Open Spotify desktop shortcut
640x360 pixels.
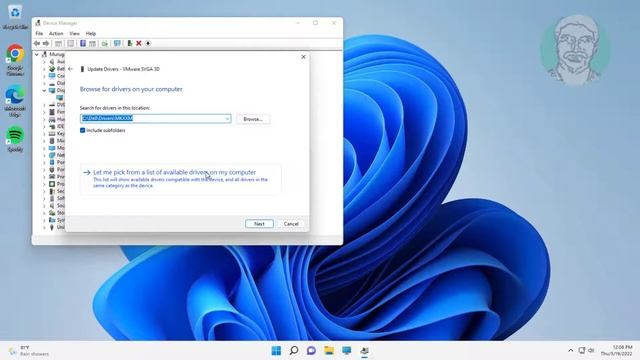click(15, 140)
